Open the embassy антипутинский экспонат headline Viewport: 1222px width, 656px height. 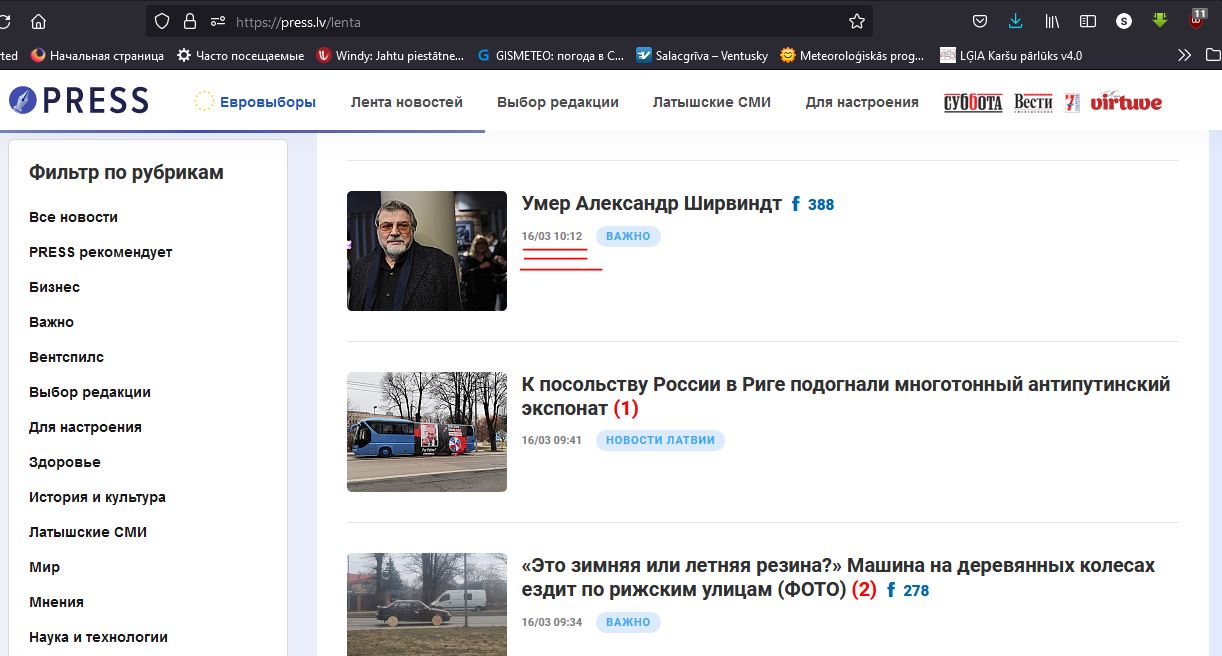[846, 396]
